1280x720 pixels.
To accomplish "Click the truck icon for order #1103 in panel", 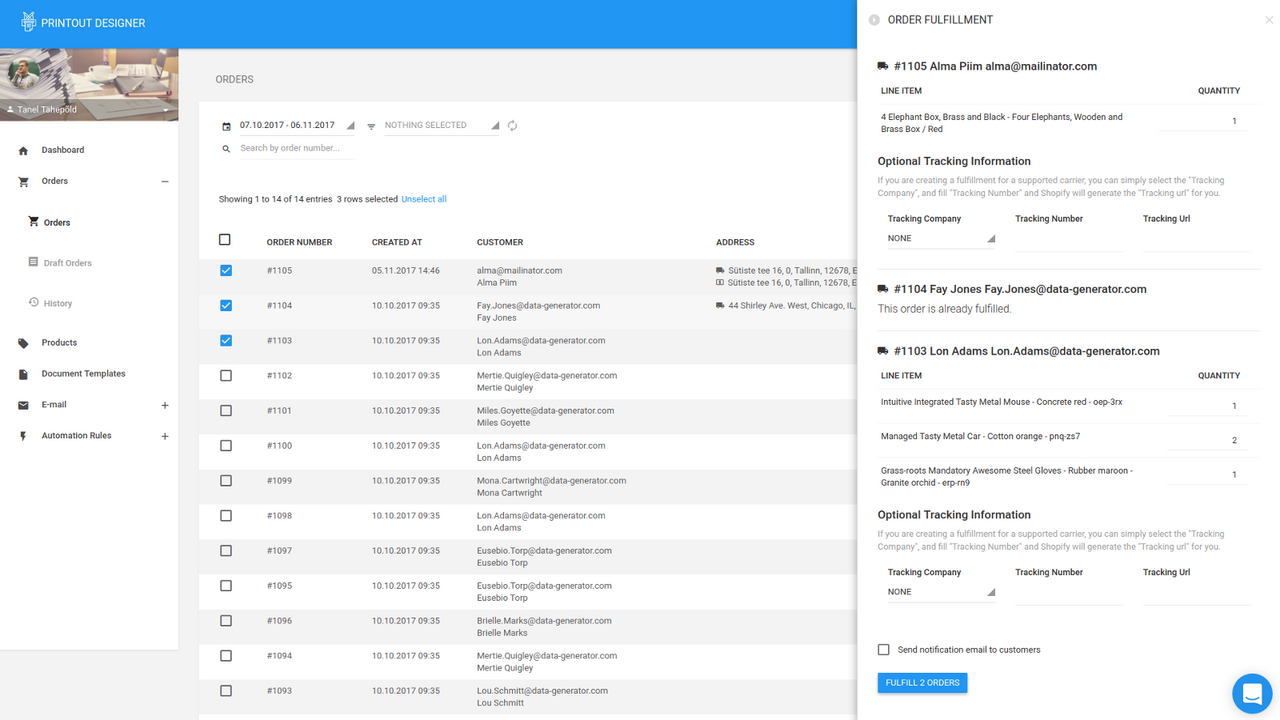I will 883,351.
